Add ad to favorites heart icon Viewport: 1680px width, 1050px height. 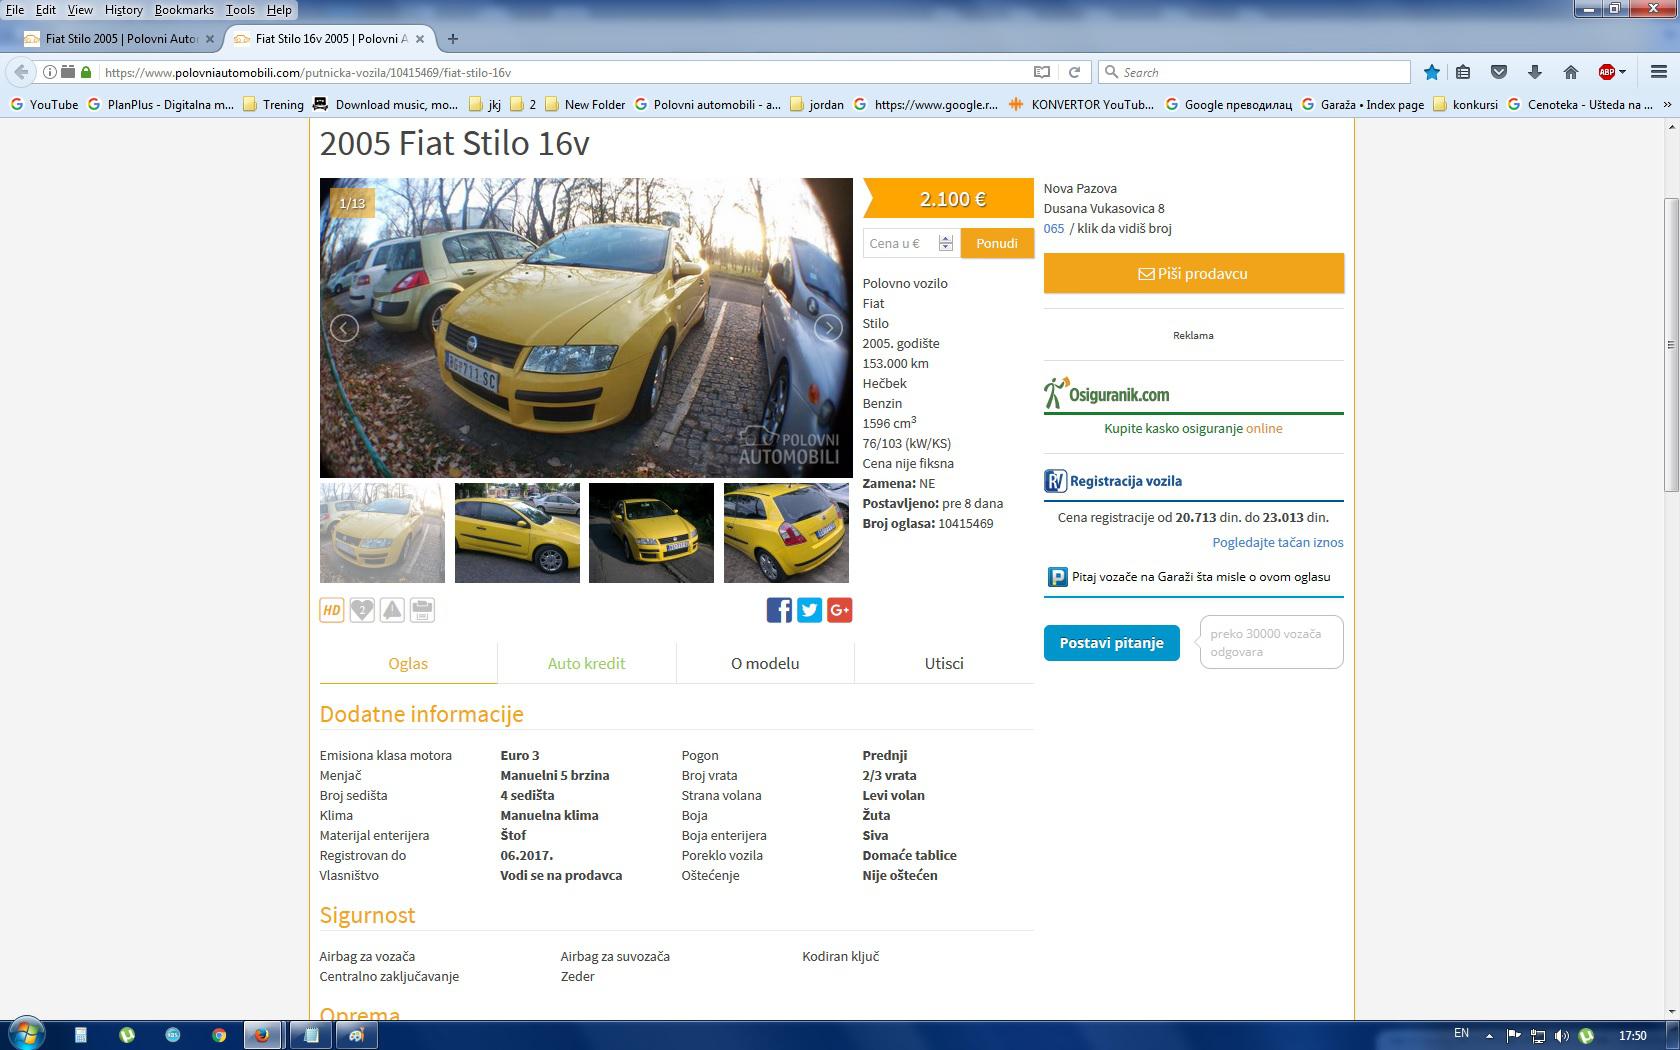tap(362, 610)
